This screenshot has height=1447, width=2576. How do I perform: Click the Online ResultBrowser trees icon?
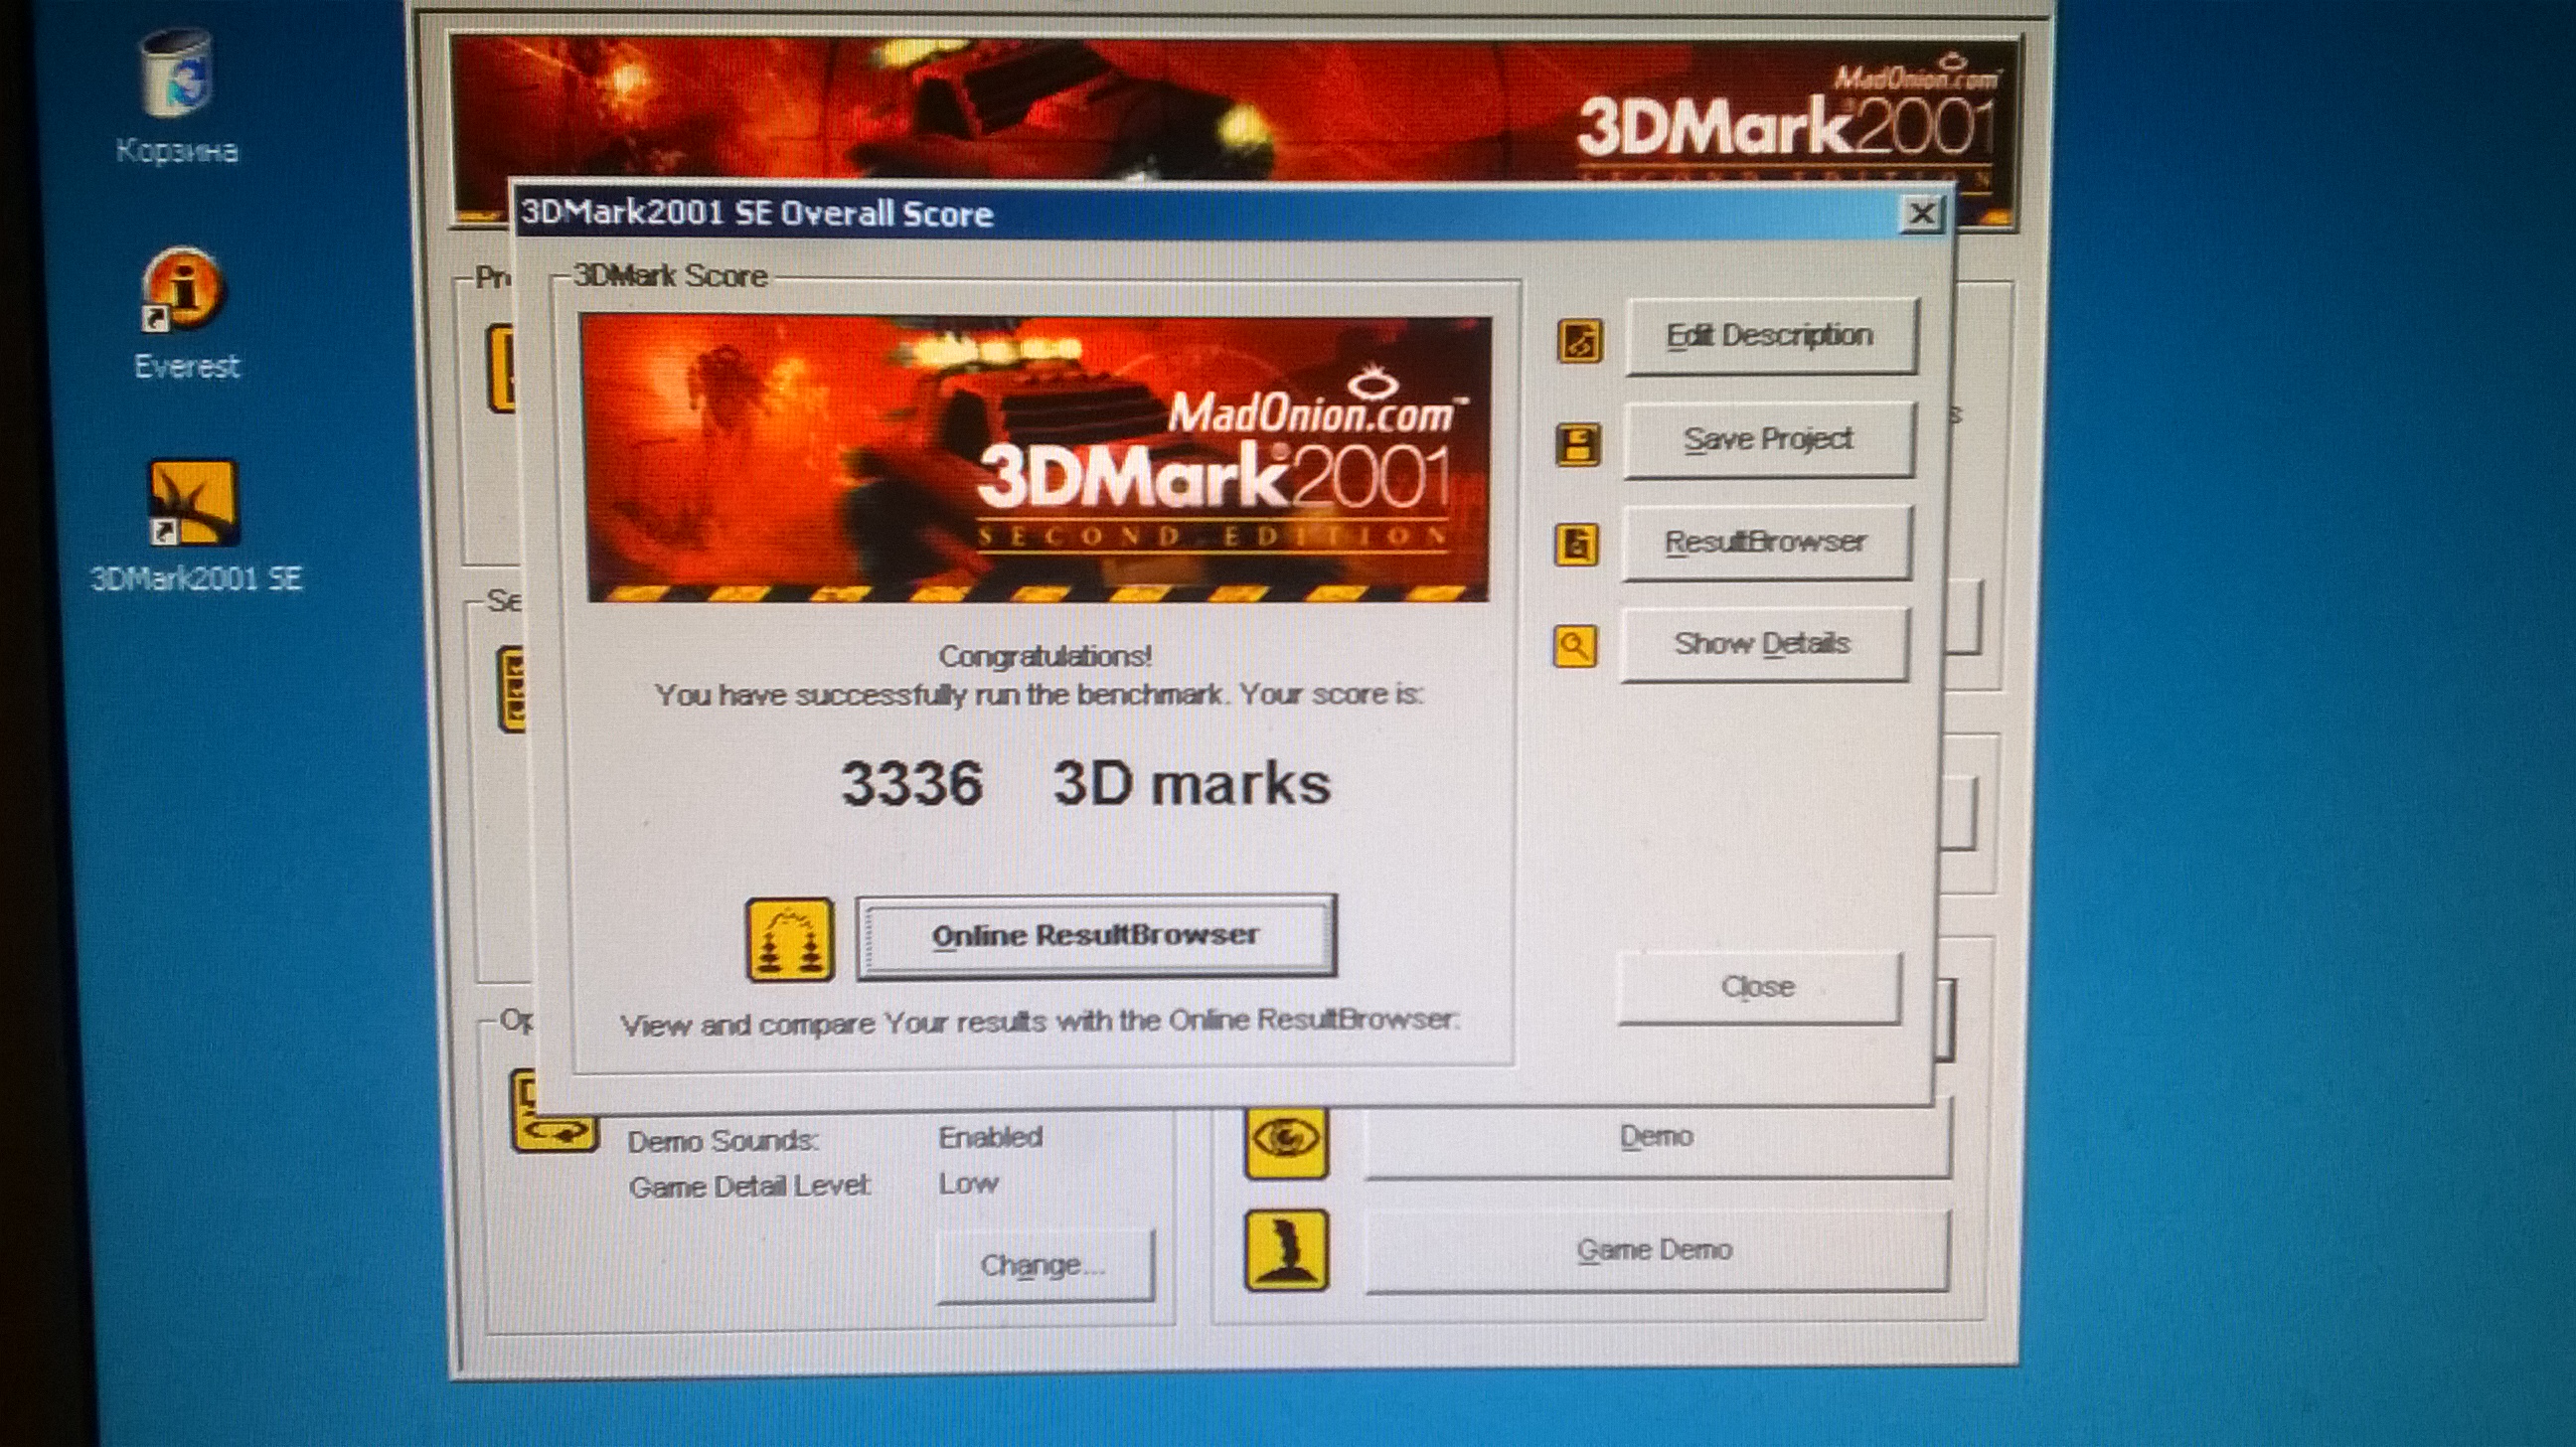[790, 939]
